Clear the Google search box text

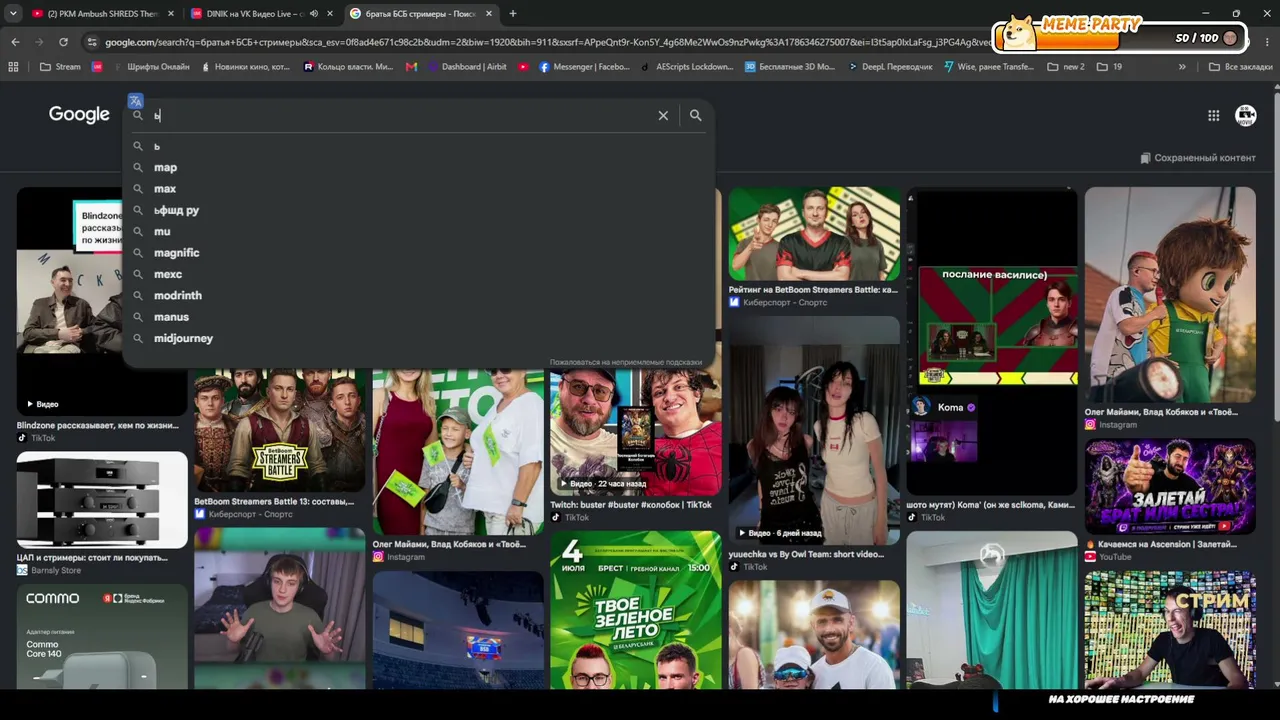tap(663, 115)
